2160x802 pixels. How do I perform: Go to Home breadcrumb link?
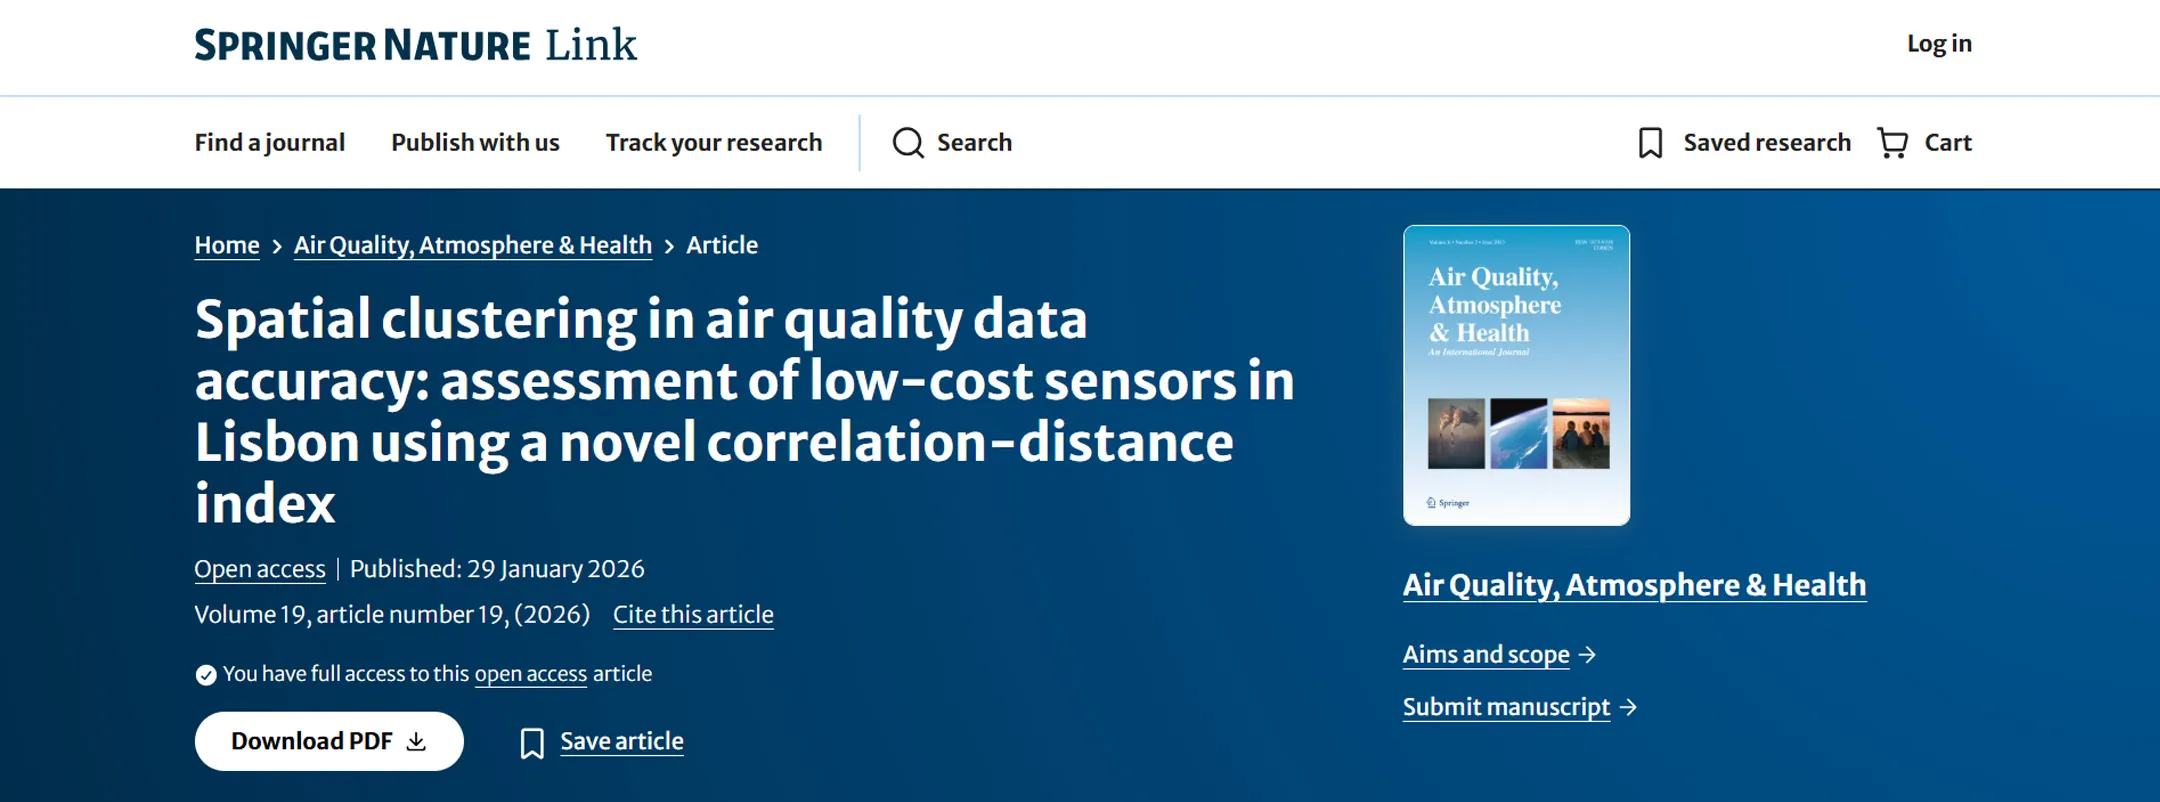tap(227, 245)
